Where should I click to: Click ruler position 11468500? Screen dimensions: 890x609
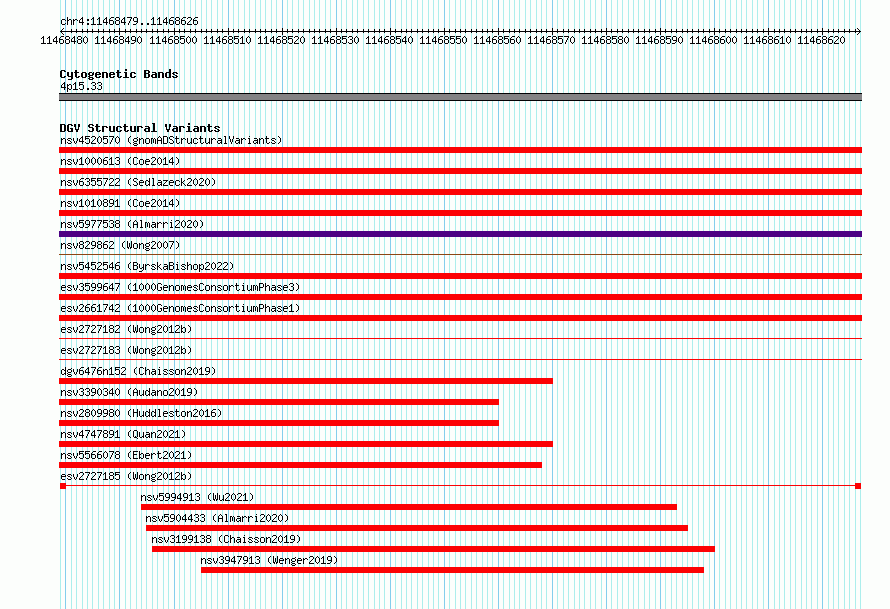tap(173, 40)
